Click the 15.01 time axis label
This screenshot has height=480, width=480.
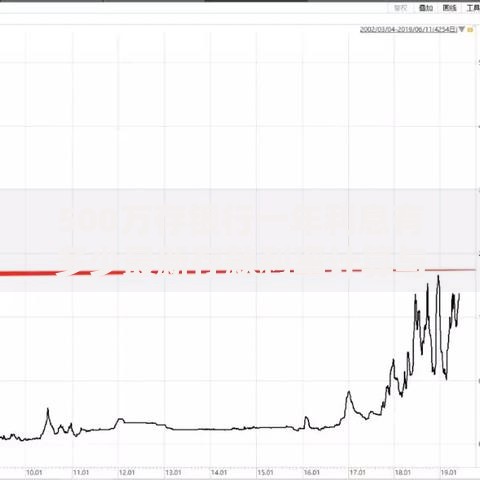265,472
